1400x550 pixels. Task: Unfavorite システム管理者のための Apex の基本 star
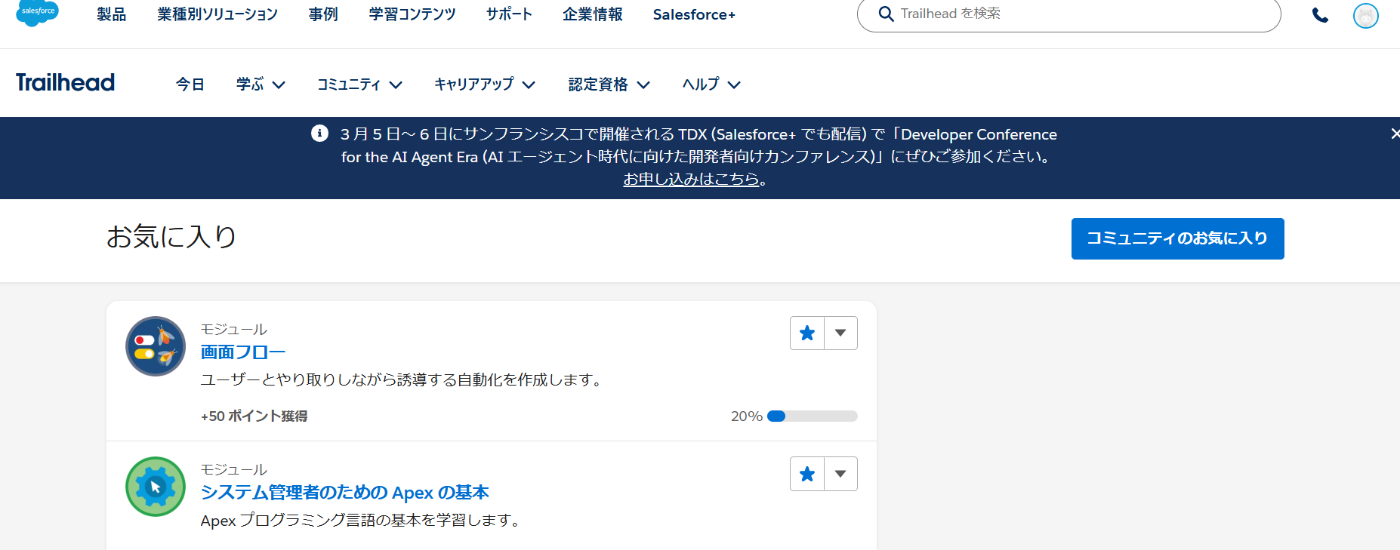[807, 473]
